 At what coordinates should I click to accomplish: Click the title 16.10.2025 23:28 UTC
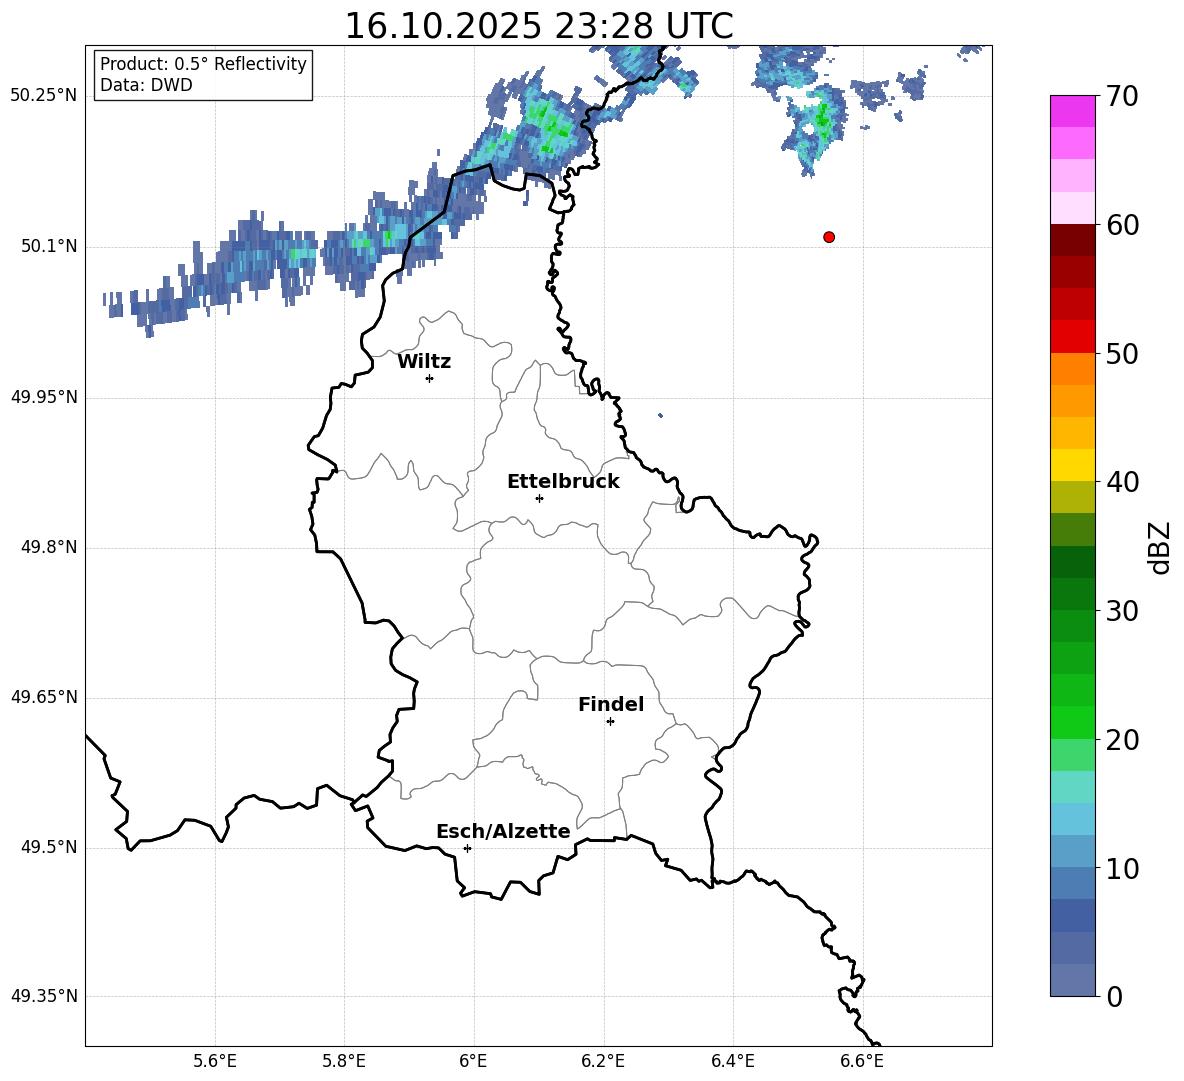click(x=539, y=26)
